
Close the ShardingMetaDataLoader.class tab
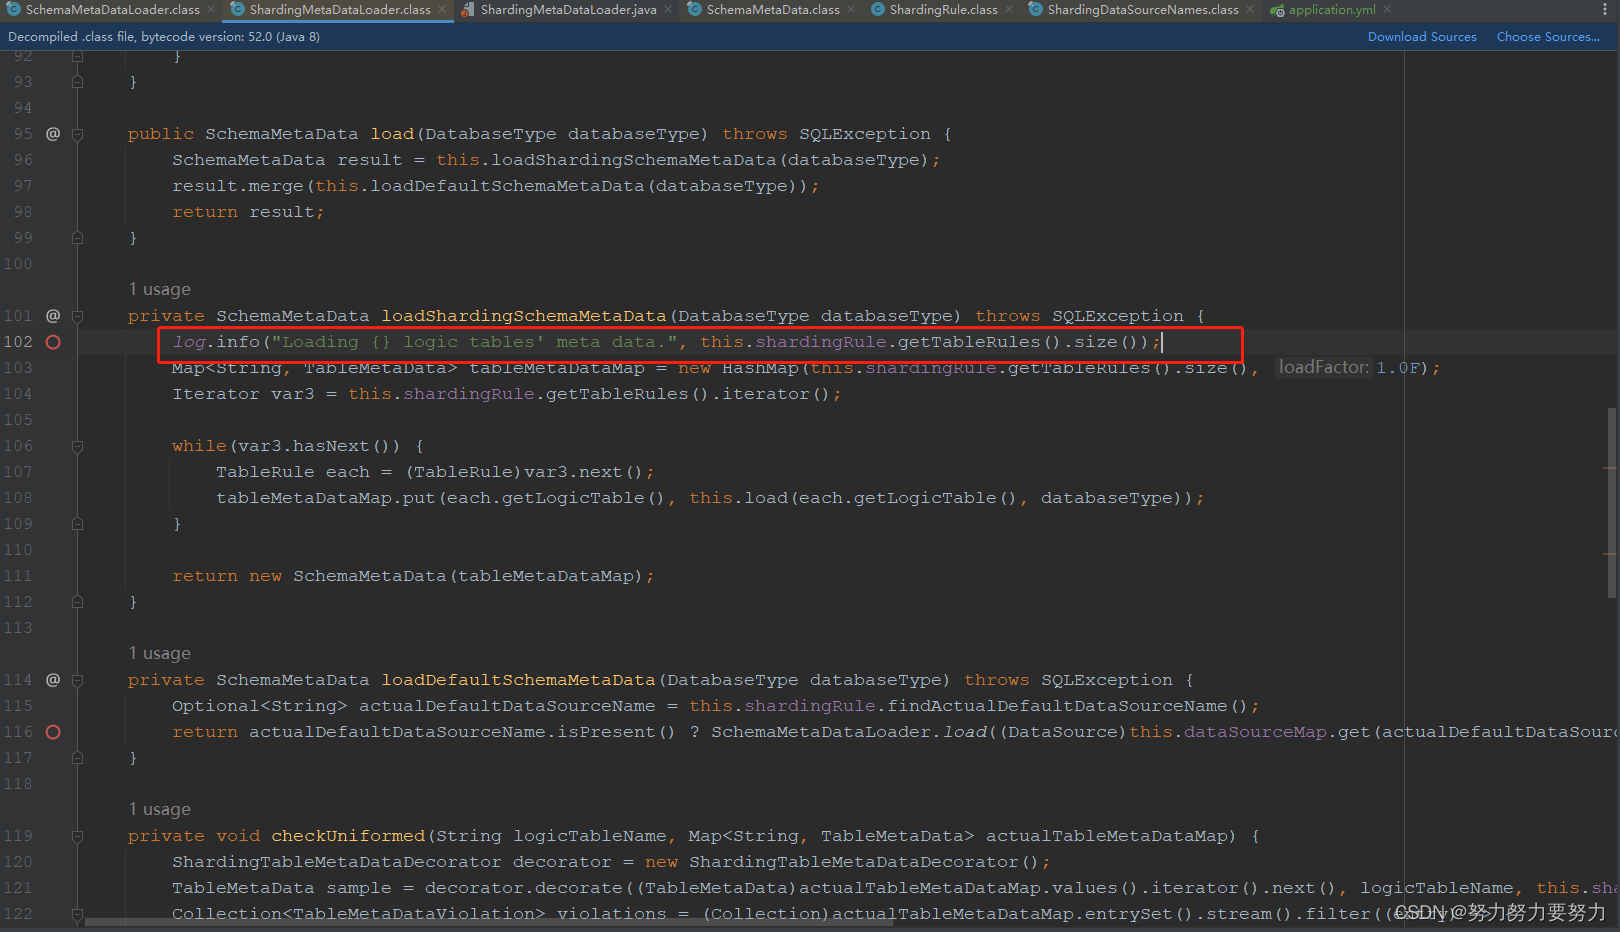tap(442, 10)
